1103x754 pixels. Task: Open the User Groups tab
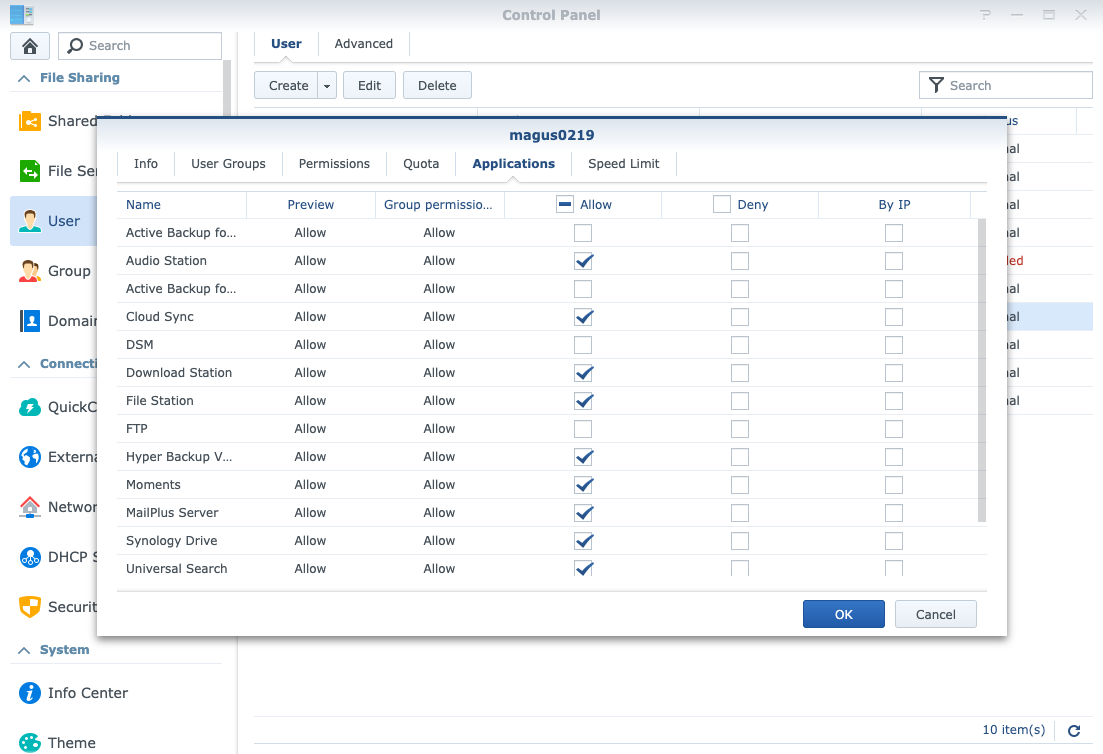pos(229,164)
